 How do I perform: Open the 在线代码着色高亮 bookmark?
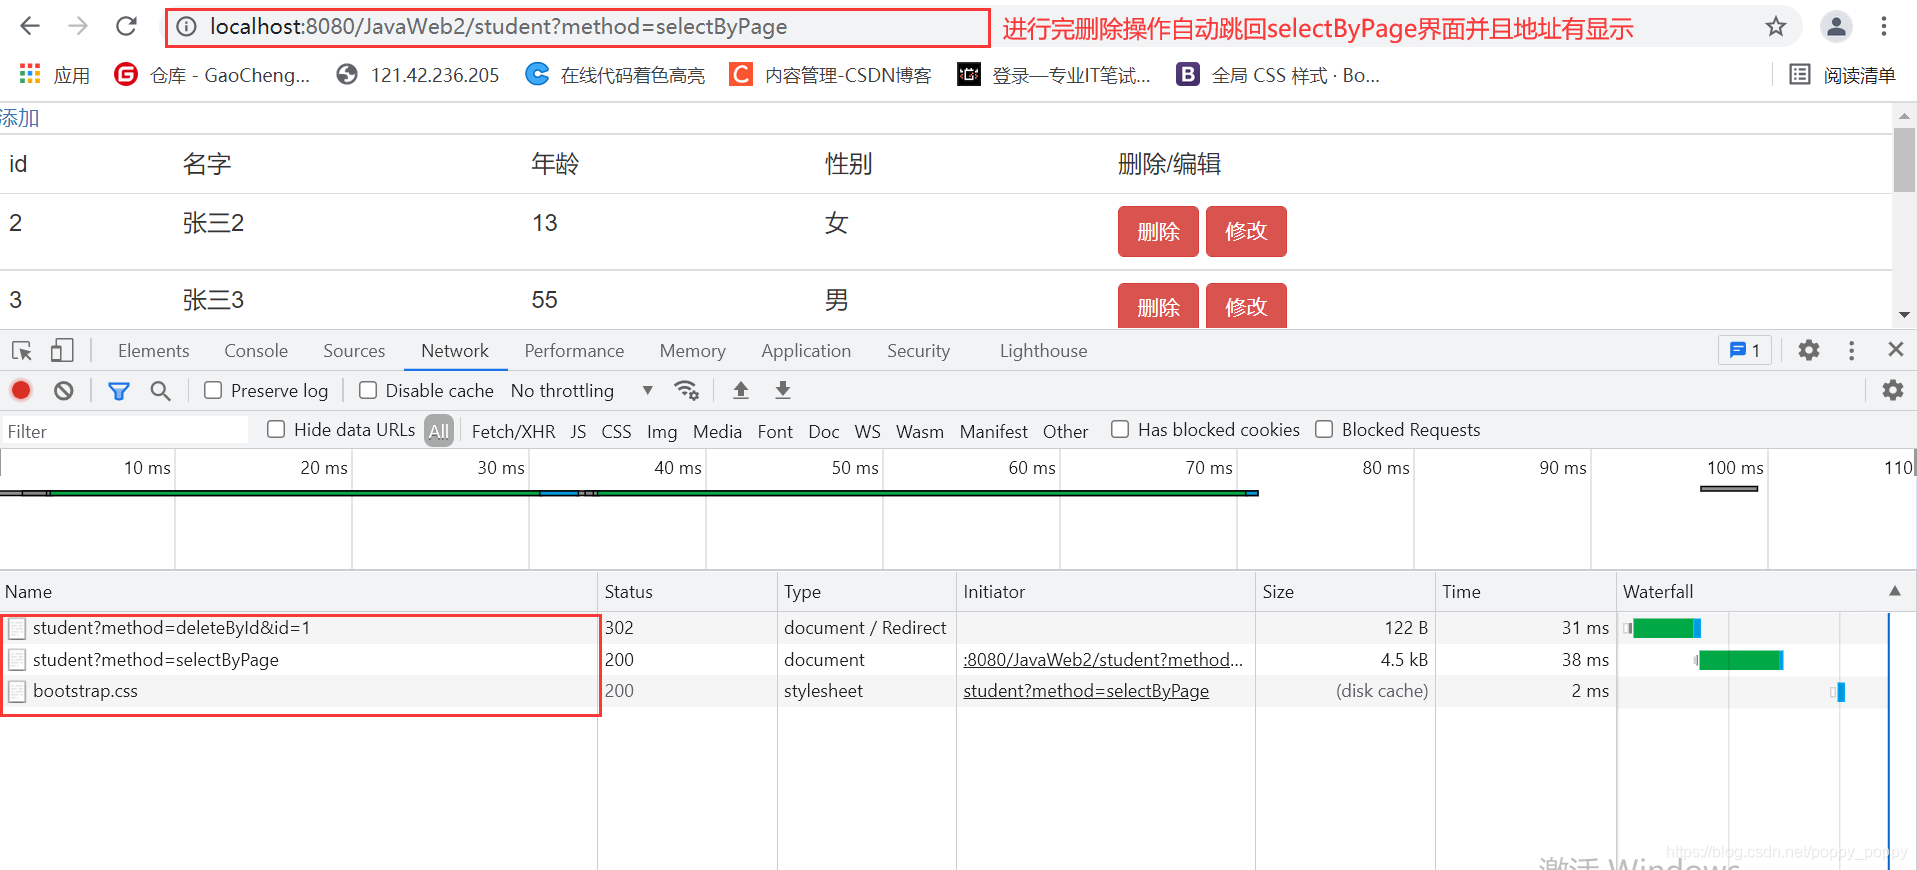click(x=615, y=75)
